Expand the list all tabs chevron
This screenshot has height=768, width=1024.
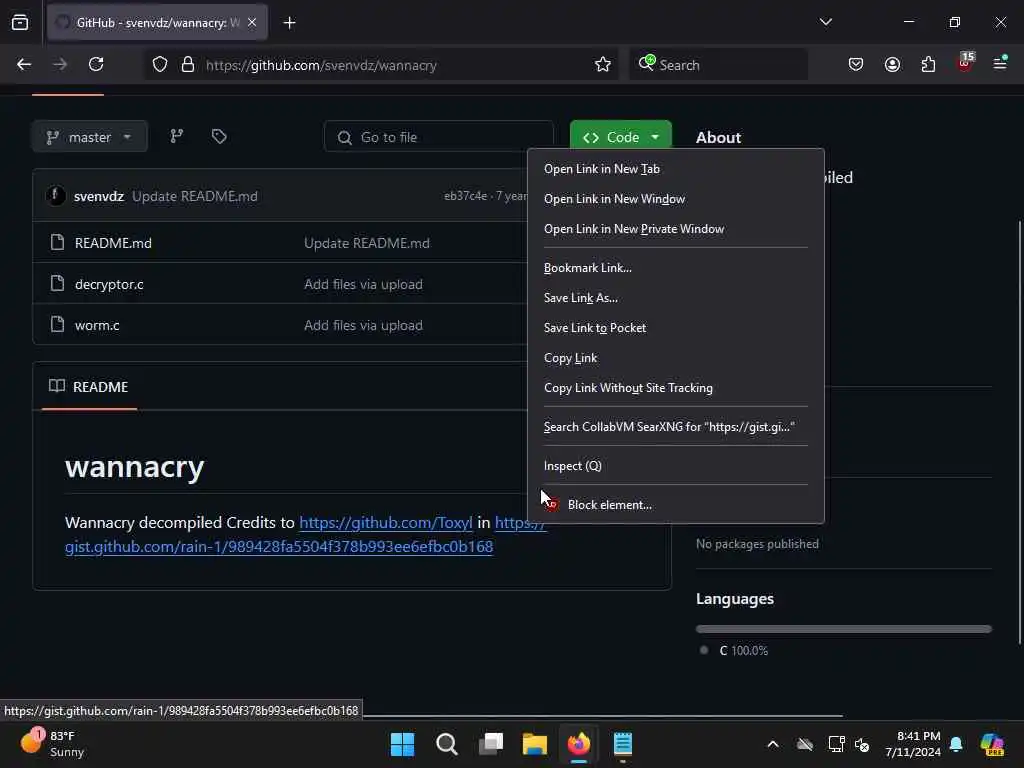(825, 22)
